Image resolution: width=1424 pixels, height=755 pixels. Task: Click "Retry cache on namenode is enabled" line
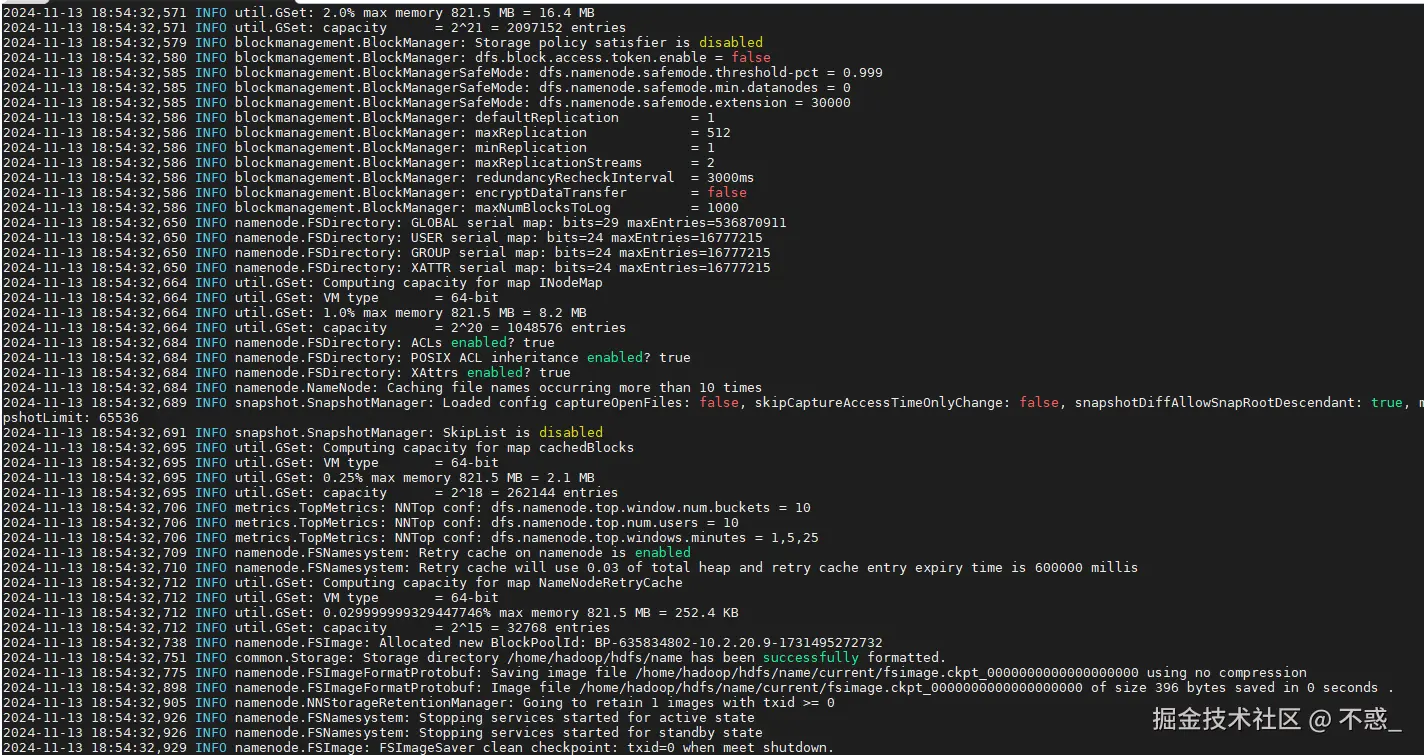[x=346, y=553]
